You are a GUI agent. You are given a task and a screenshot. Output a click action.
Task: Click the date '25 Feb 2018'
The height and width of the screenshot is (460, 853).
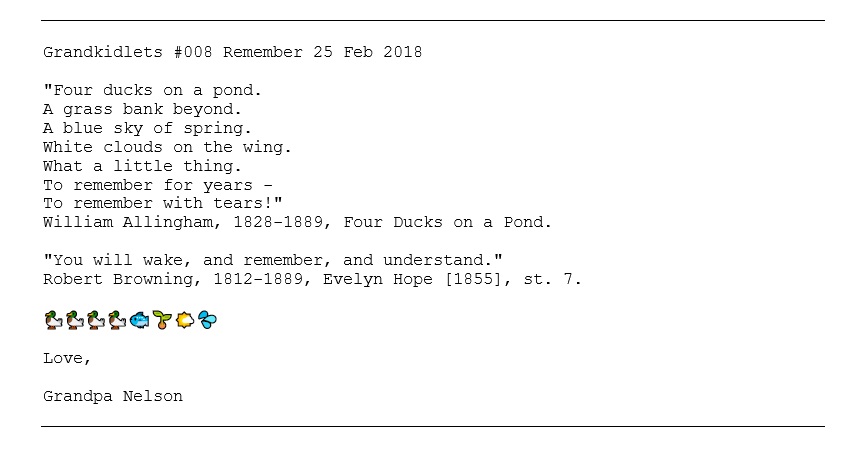368,52
